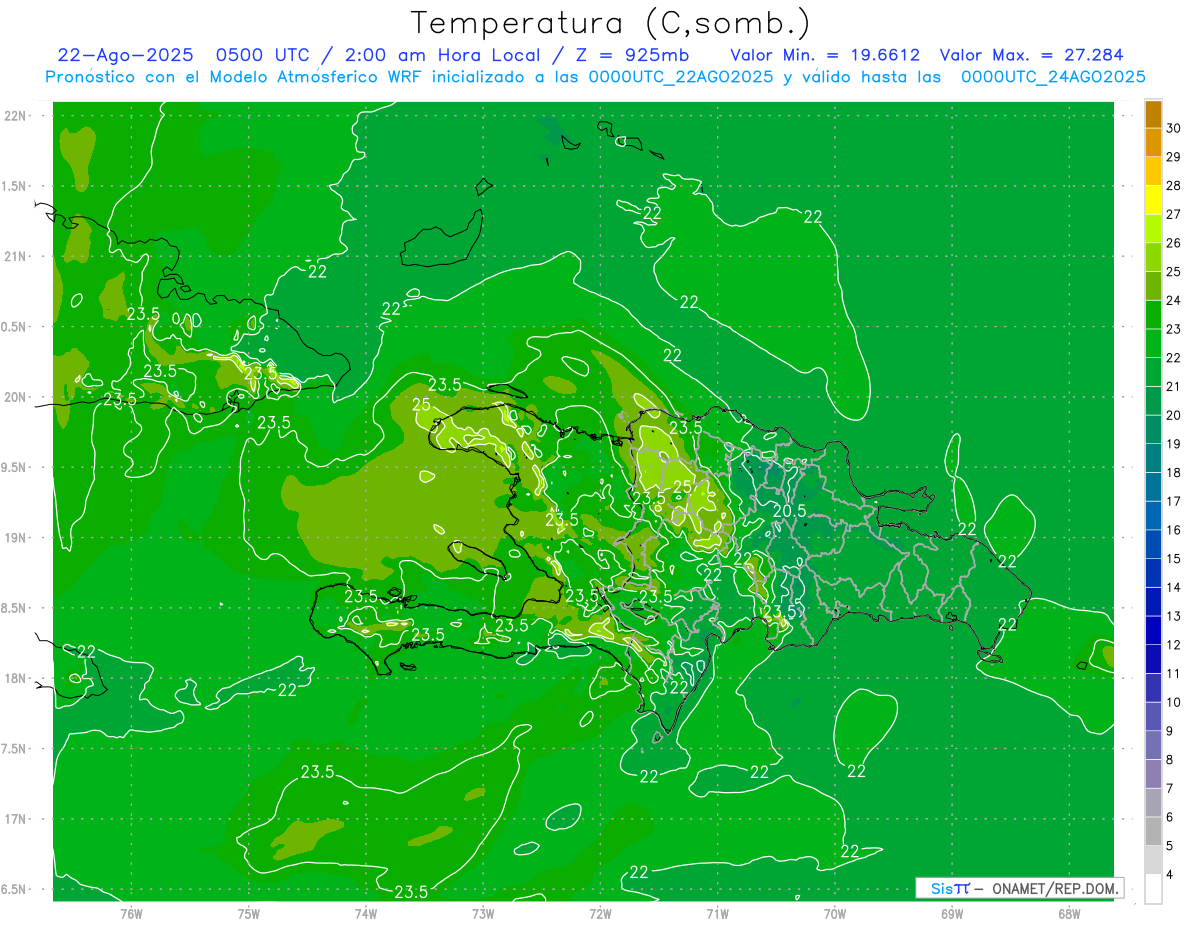This screenshot has height=927, width=1200.
Task: Click the "71W" longitude axis label
Action: click(x=717, y=913)
